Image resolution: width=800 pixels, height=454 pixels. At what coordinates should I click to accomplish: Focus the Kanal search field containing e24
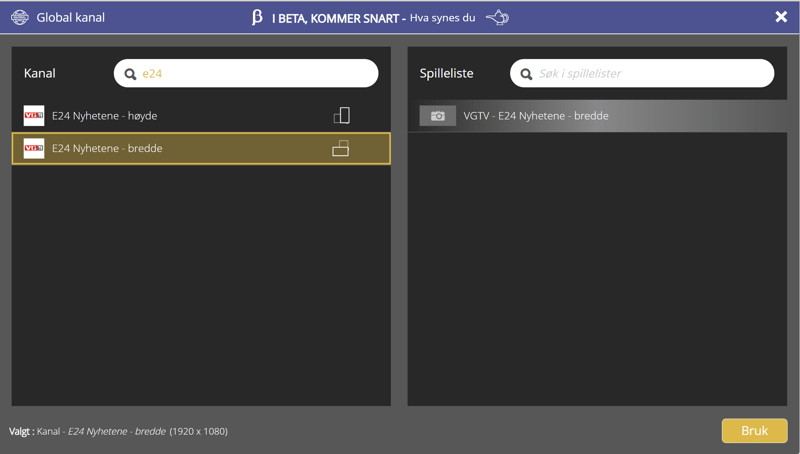coord(246,73)
